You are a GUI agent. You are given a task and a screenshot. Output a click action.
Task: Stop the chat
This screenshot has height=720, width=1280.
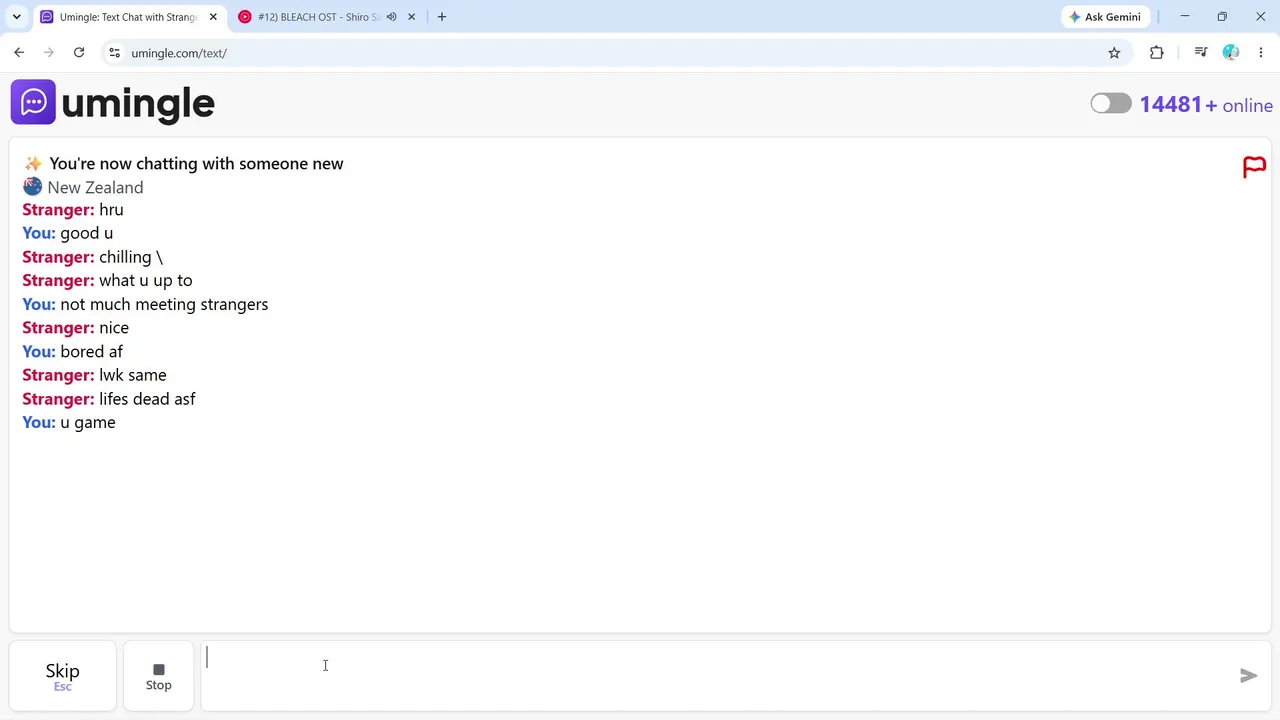coord(158,676)
